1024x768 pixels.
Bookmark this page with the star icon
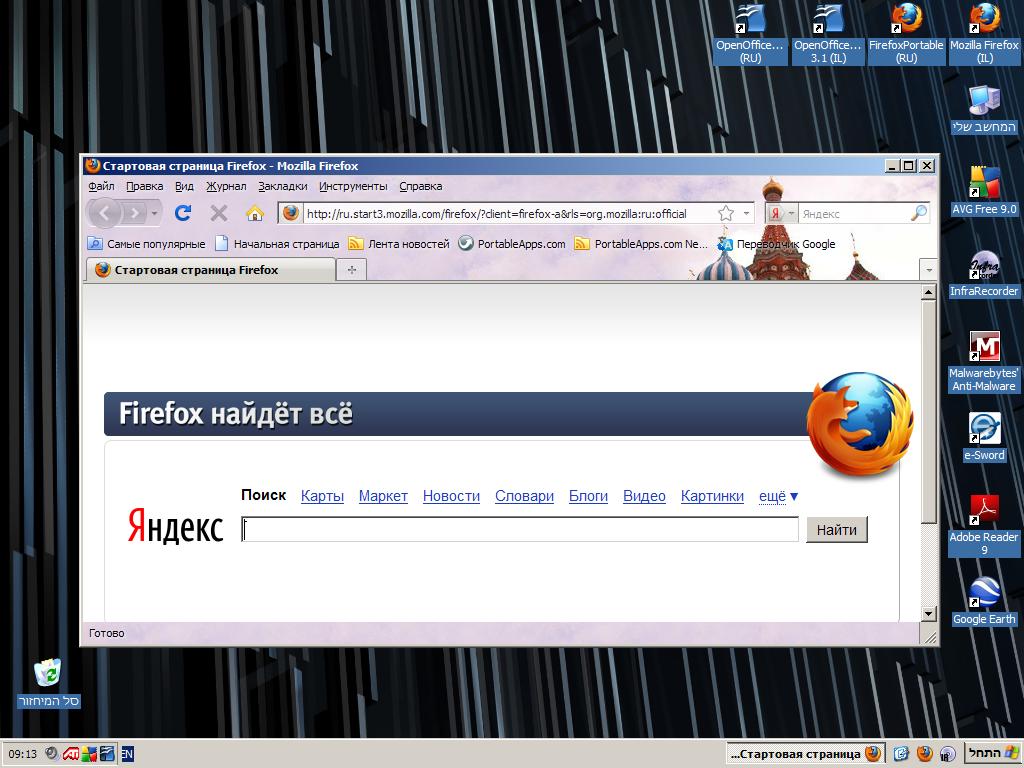point(726,213)
